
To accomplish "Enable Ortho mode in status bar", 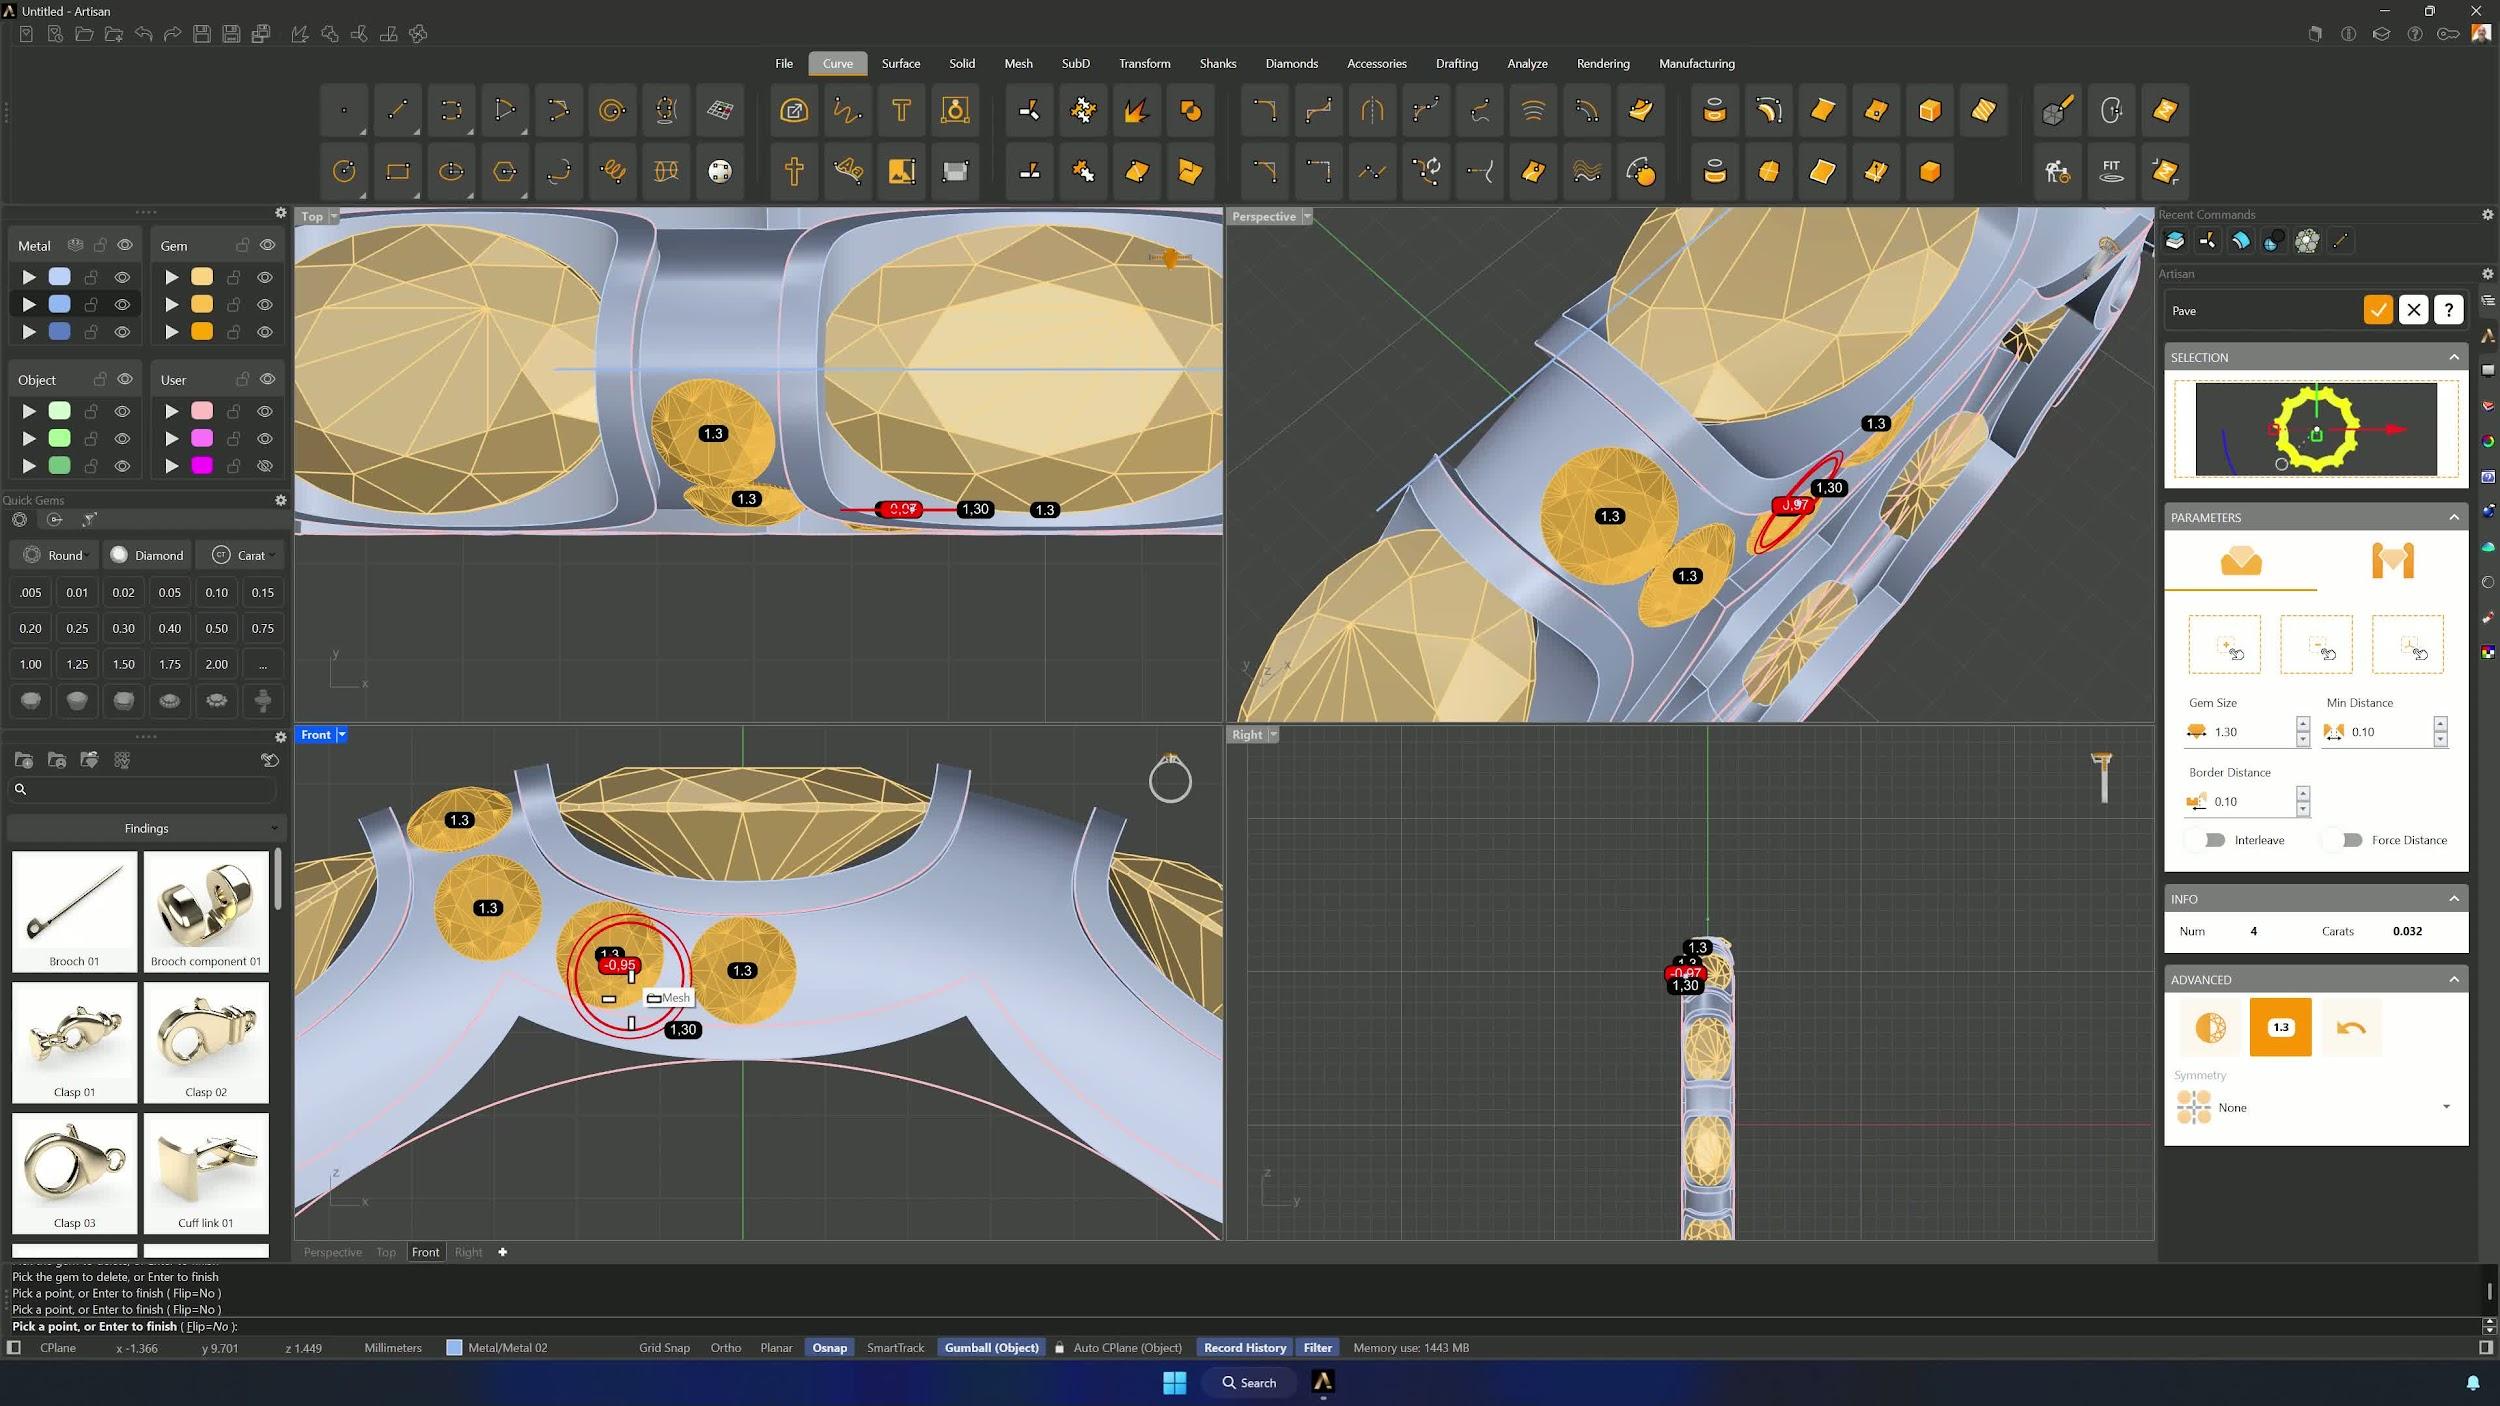I will tap(726, 1348).
